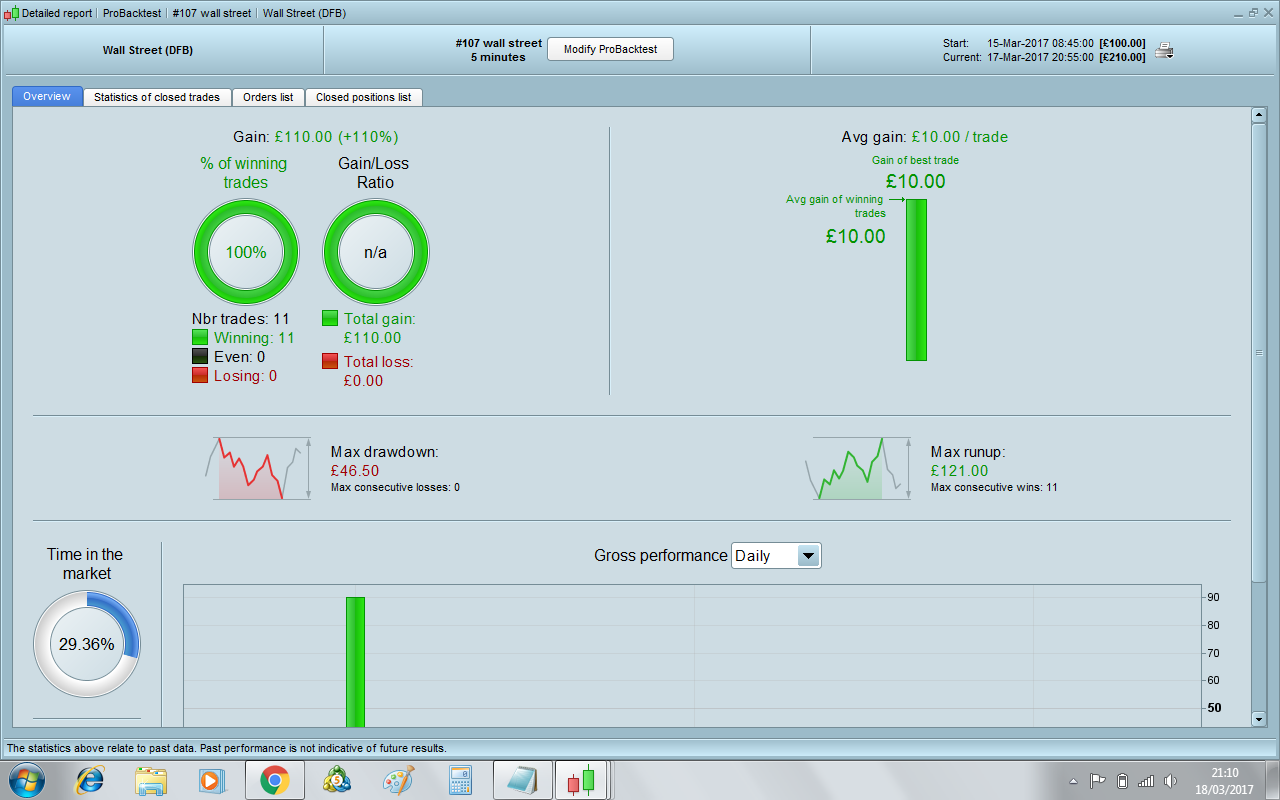Switch to the Notepad taskbar window
The image size is (1280, 800).
click(x=523, y=780)
